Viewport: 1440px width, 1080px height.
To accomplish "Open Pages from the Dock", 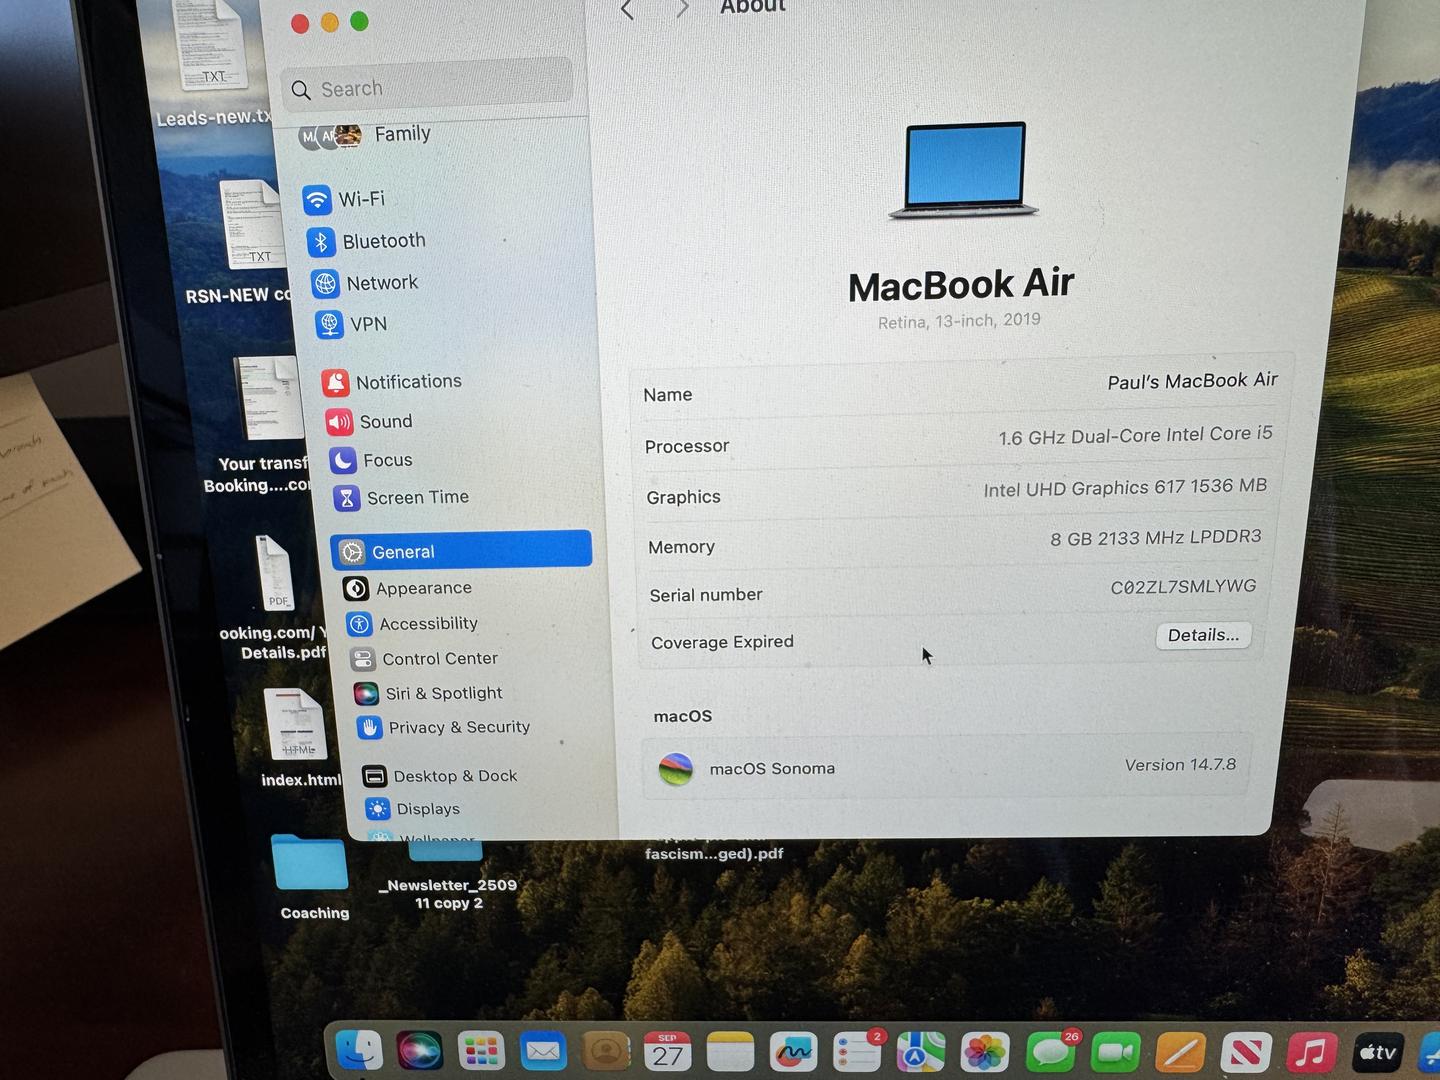I will [x=1180, y=1052].
